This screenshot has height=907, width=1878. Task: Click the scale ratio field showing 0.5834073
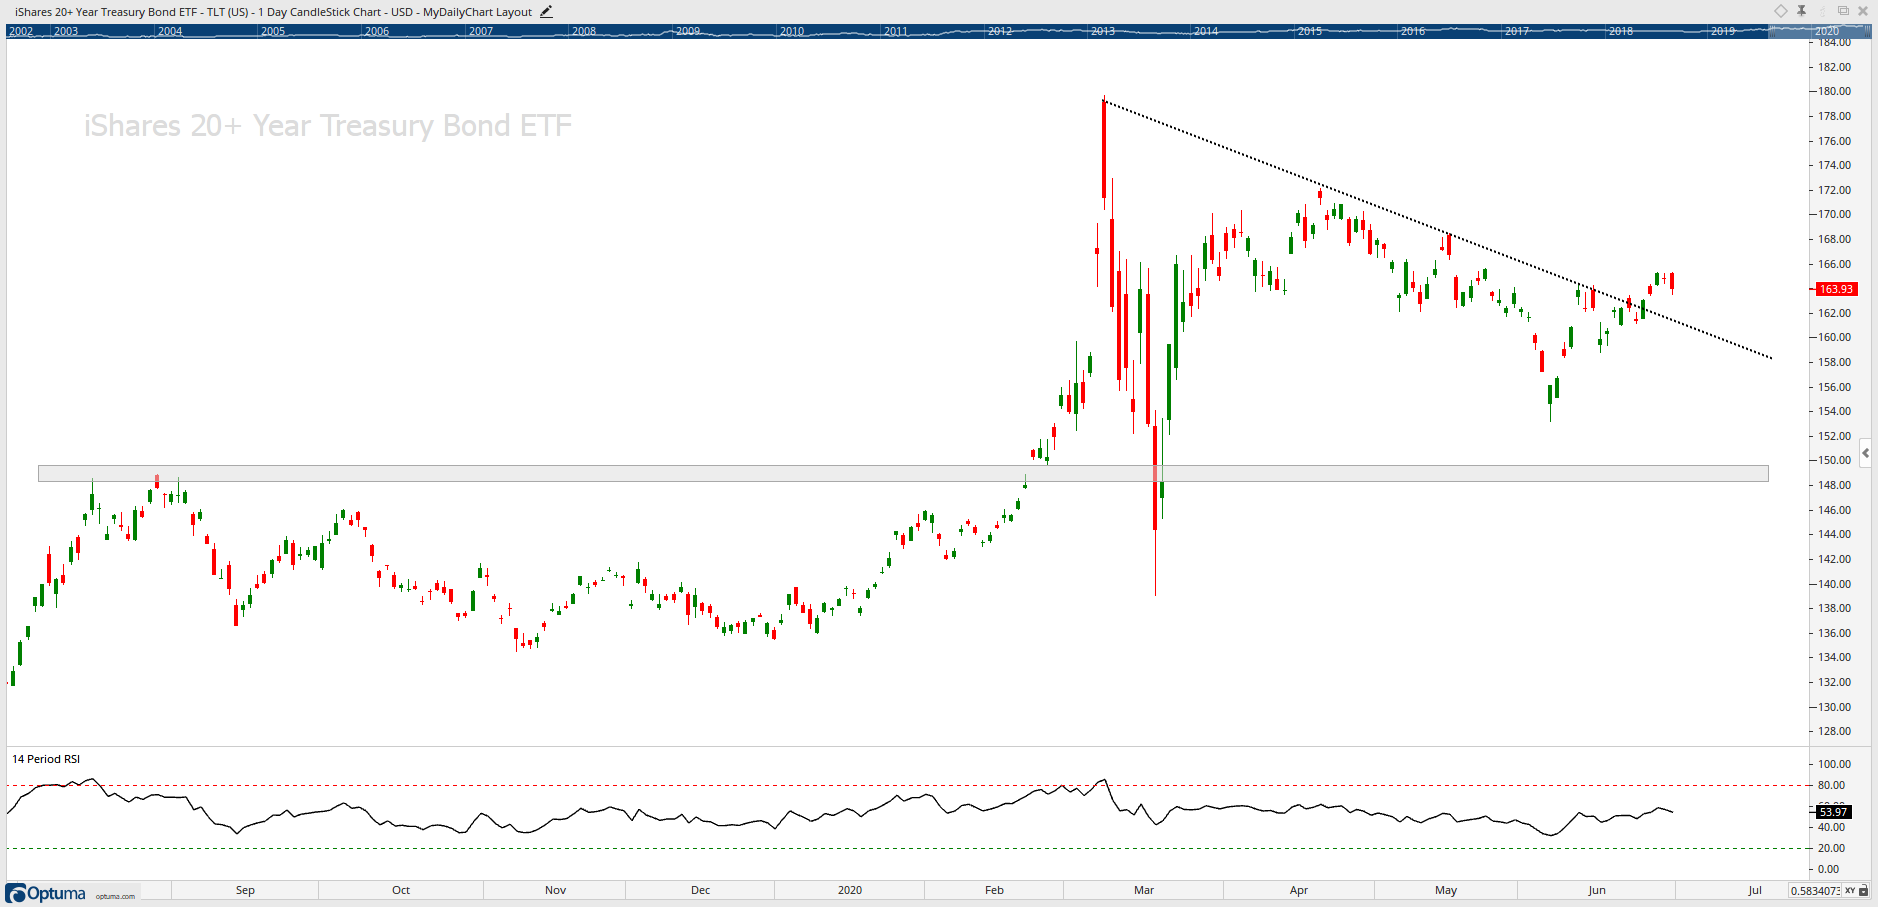(1815, 890)
